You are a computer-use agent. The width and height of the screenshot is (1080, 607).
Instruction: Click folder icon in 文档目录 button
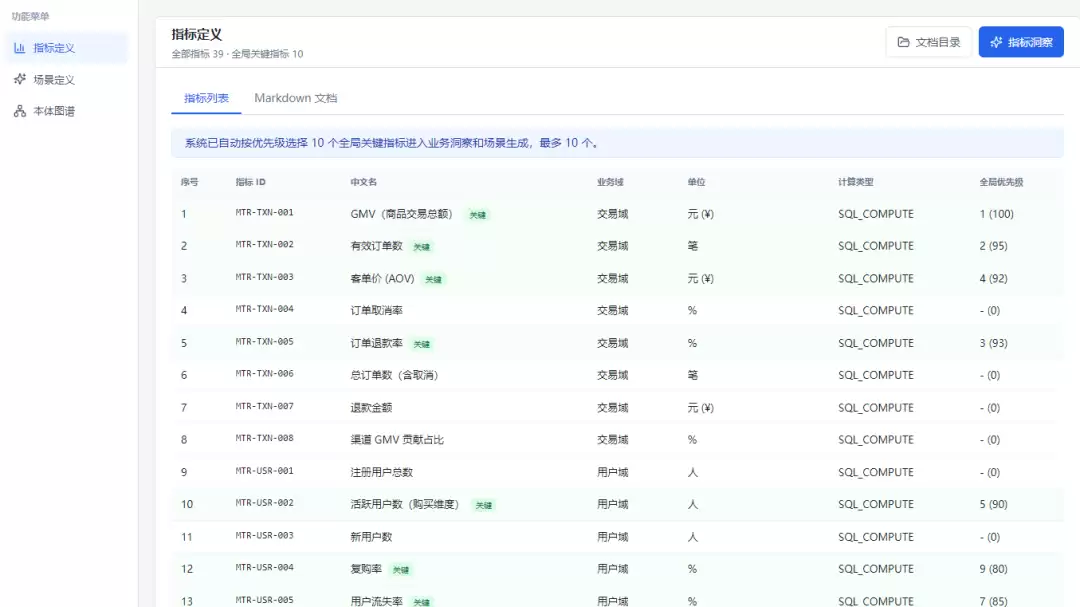tap(903, 42)
